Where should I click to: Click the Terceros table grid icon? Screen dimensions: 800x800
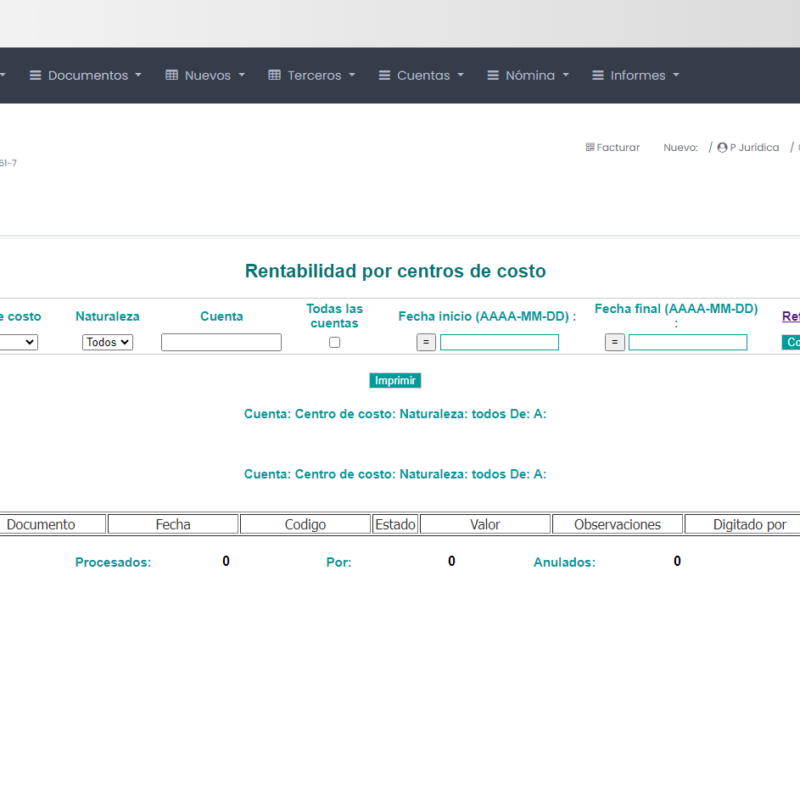[274, 76]
